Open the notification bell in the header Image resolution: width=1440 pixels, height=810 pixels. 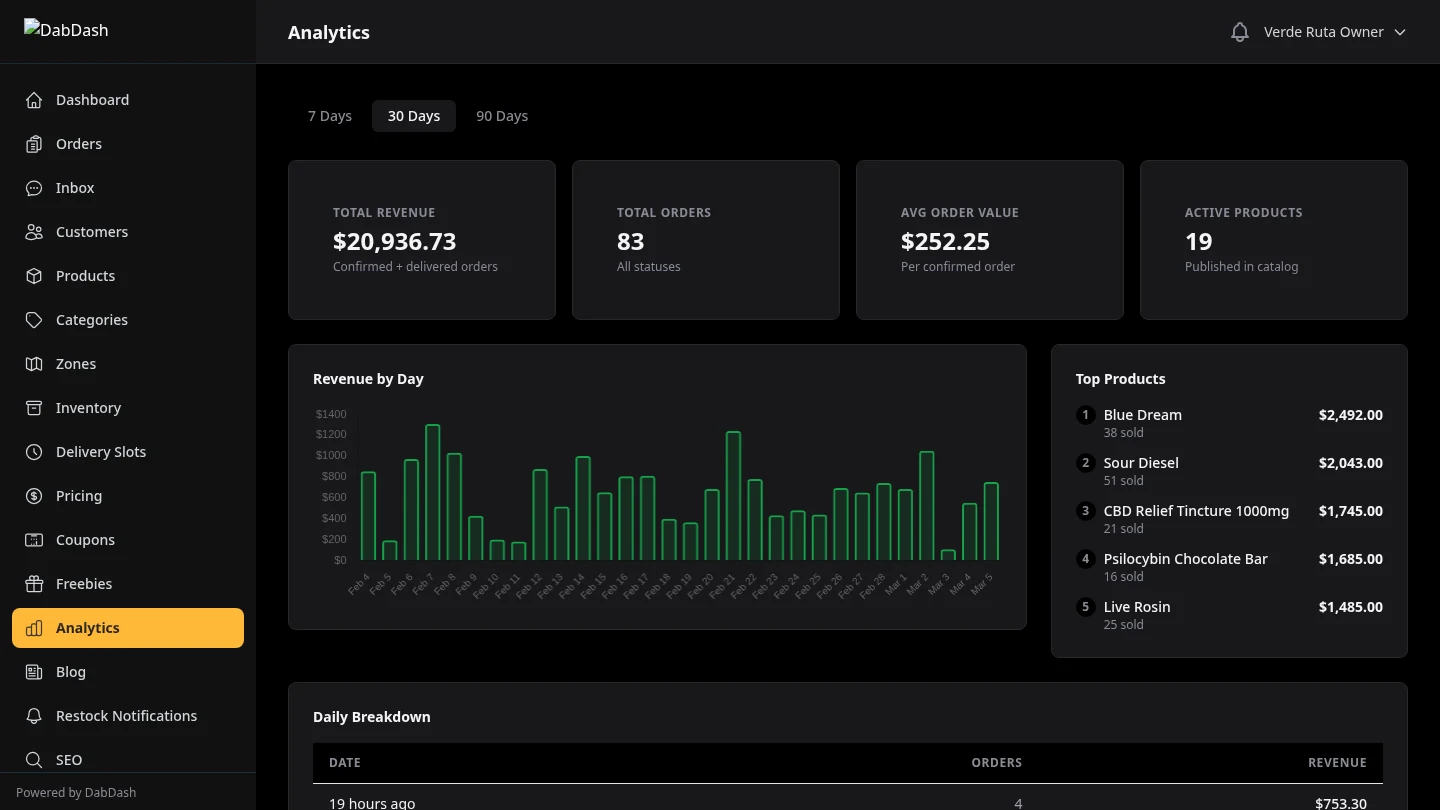click(x=1239, y=31)
